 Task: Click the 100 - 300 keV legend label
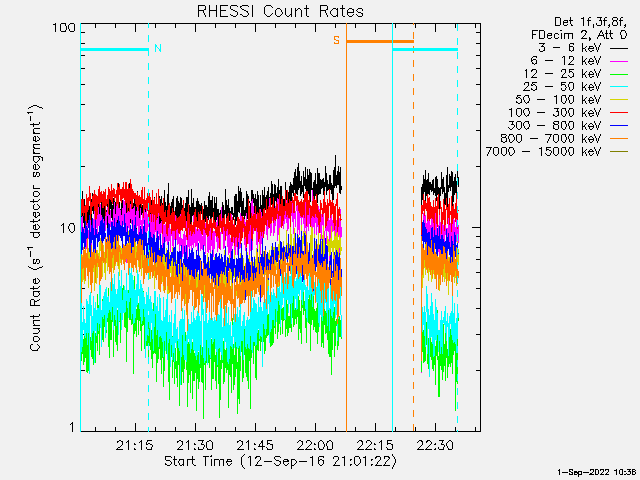coord(555,113)
